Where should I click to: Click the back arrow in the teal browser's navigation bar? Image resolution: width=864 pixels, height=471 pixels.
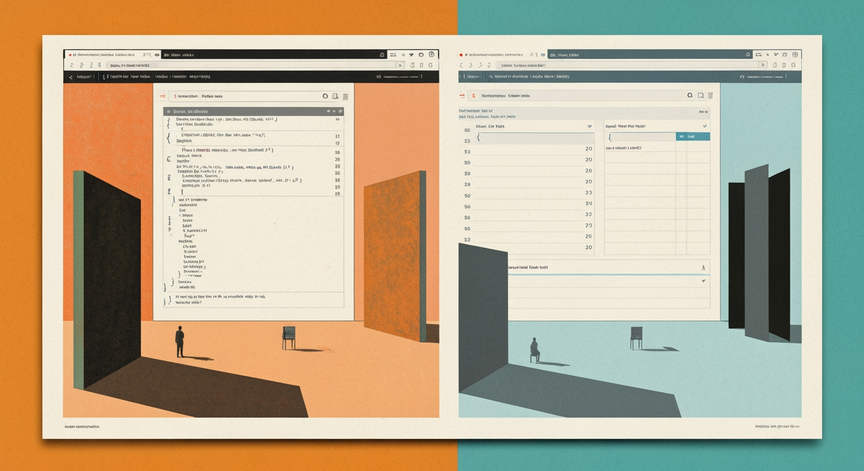click(462, 65)
